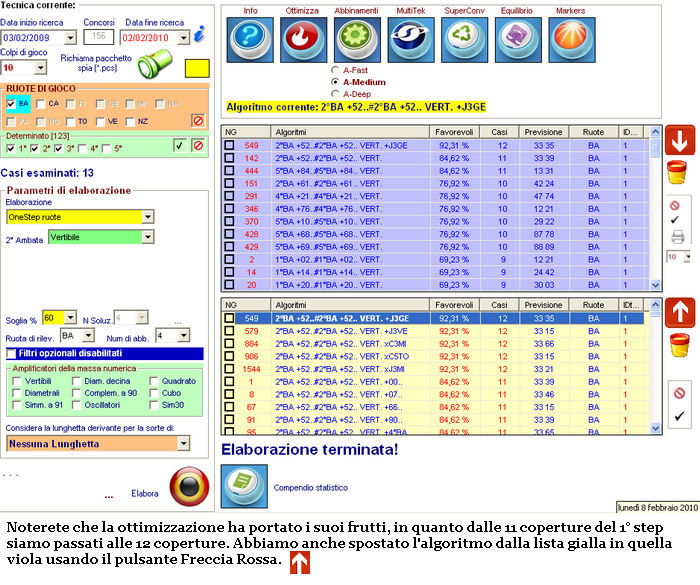Screen dimensions: 700x585
Task: Start processing with the Elabora round button
Action: click(189, 486)
